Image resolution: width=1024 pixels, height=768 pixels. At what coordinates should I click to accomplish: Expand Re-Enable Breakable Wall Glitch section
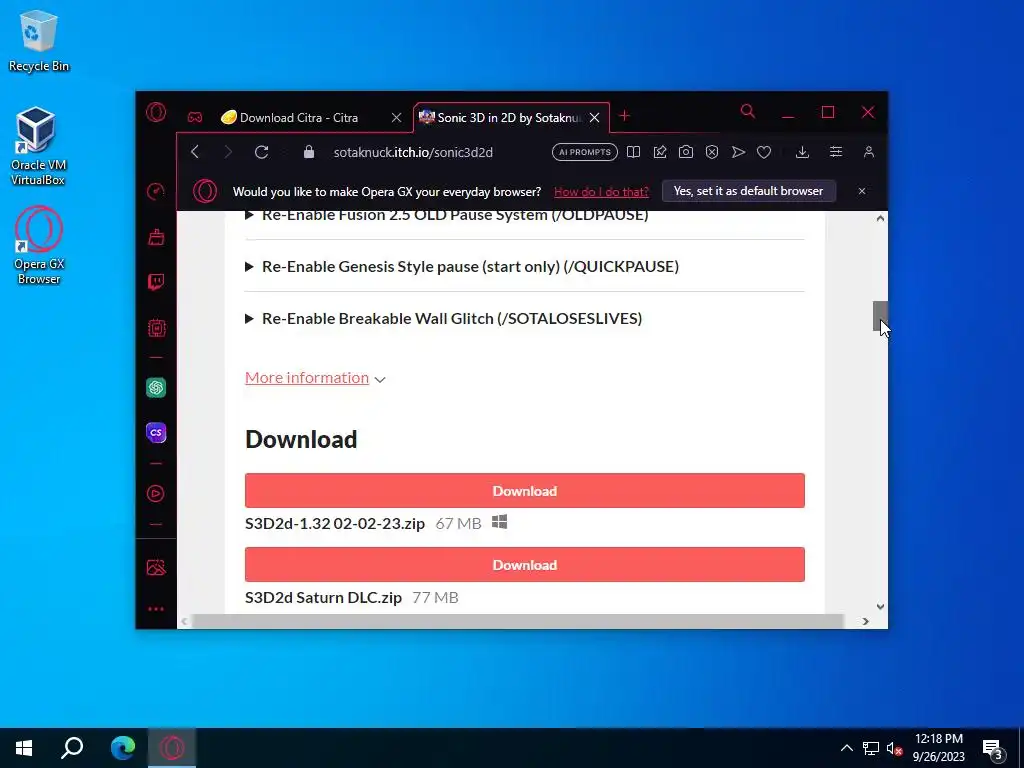point(443,319)
